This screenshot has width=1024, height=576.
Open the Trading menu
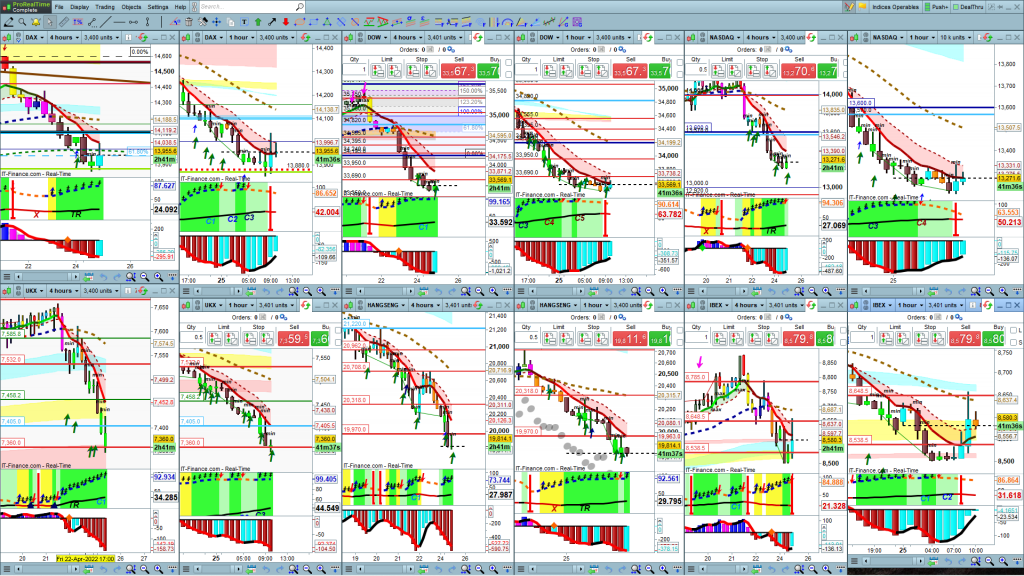107,6
